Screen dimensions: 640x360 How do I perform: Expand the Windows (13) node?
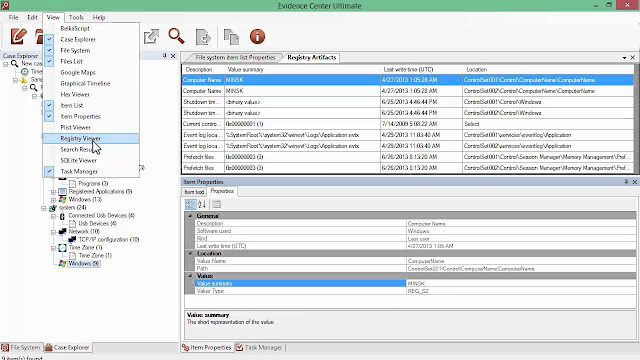pos(53,200)
